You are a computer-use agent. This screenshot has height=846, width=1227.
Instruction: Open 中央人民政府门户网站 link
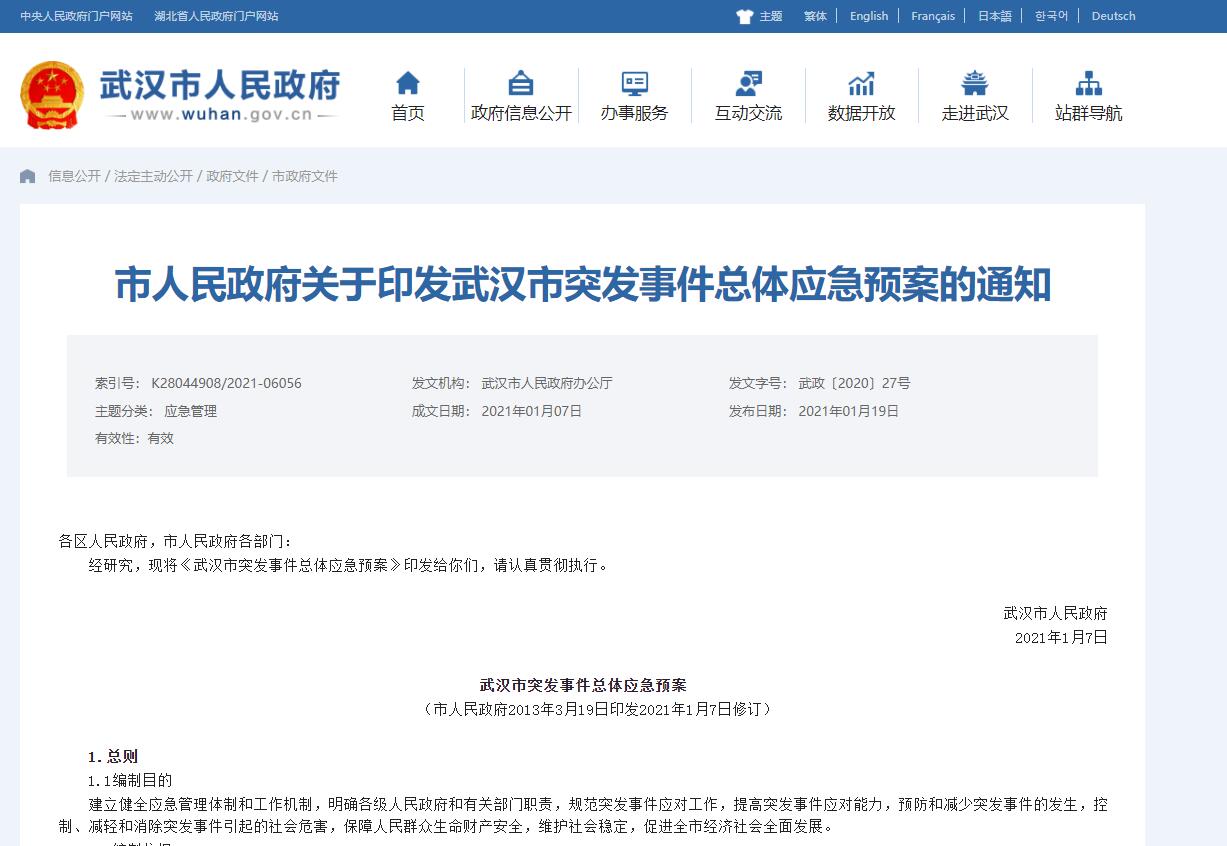[76, 16]
